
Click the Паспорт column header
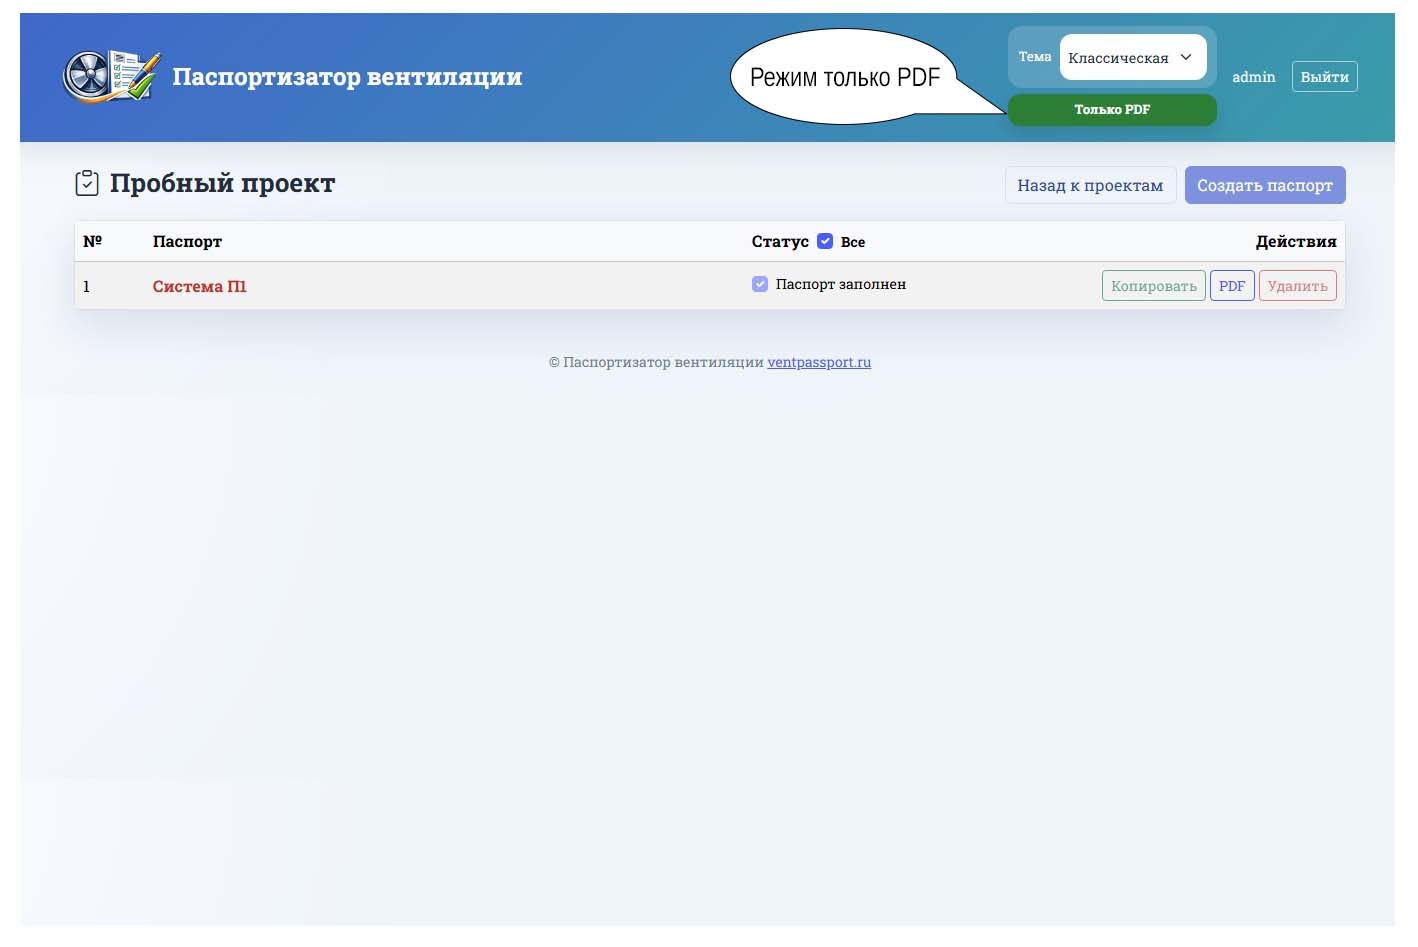[x=187, y=241]
